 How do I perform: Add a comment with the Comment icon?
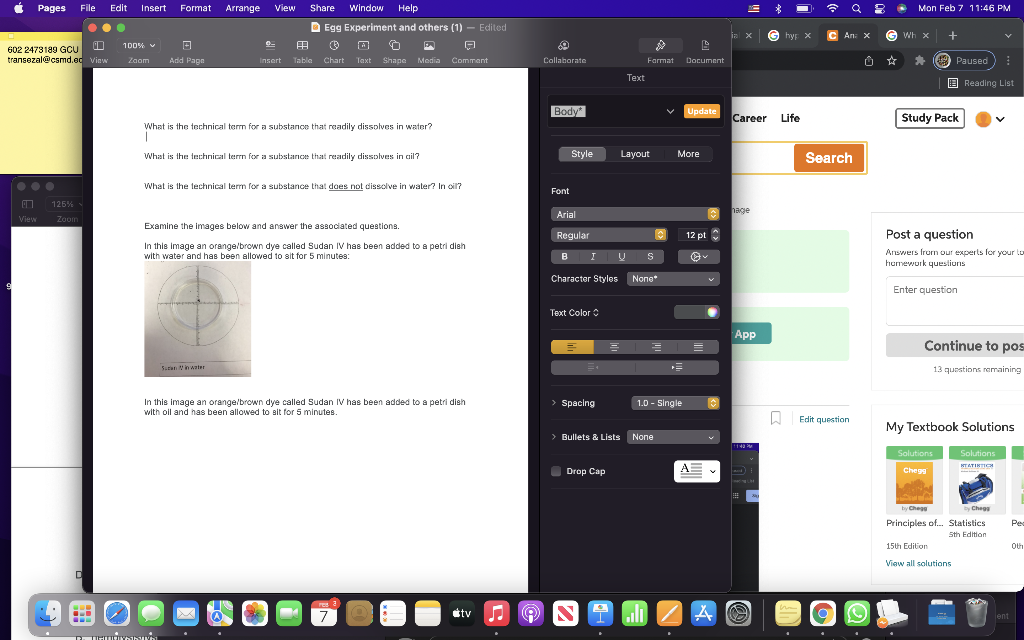coord(469,46)
